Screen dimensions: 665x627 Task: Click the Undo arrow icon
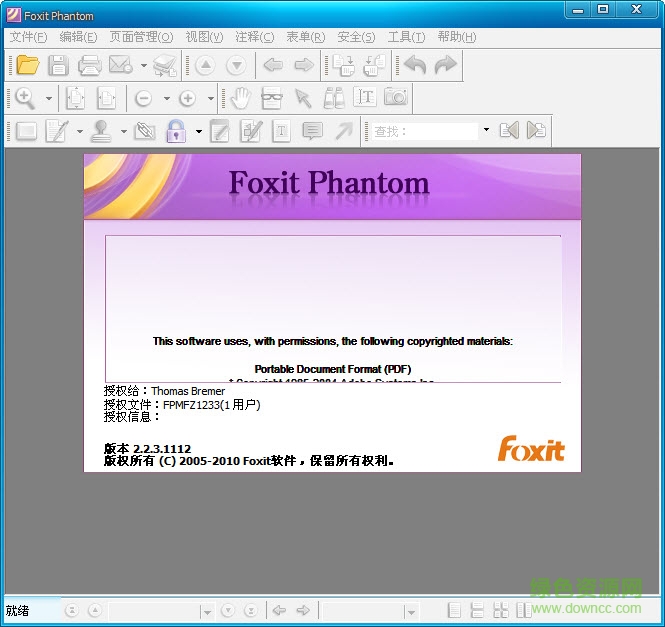coord(415,66)
